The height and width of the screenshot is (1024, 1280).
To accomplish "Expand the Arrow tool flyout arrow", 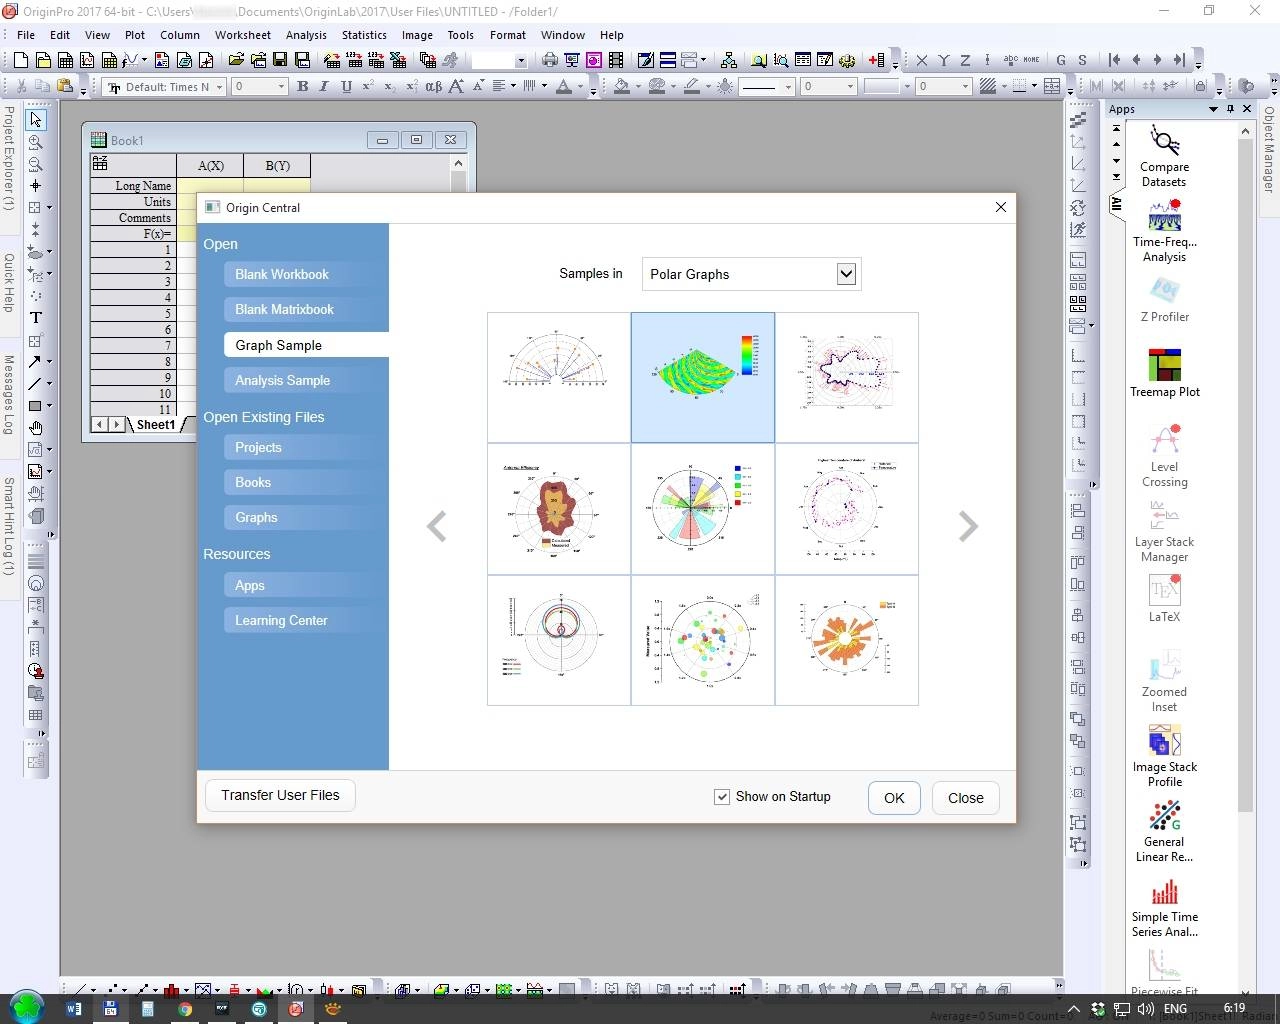I will point(49,362).
